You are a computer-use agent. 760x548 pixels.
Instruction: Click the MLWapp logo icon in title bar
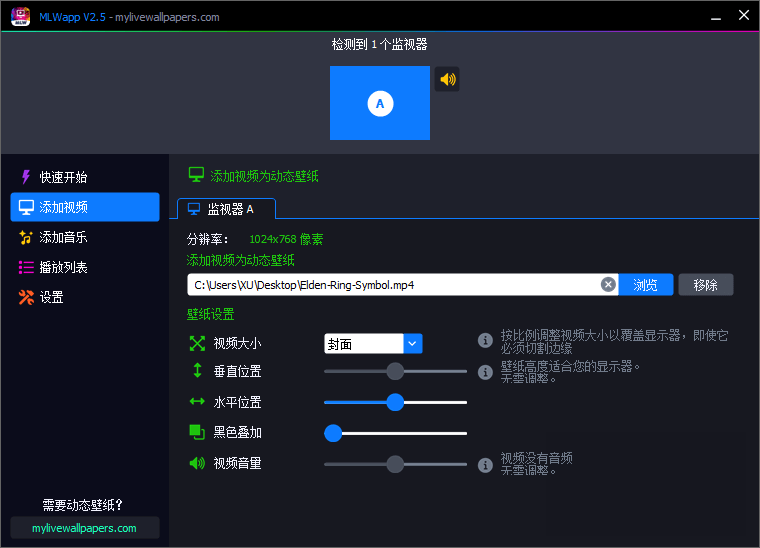[20, 16]
